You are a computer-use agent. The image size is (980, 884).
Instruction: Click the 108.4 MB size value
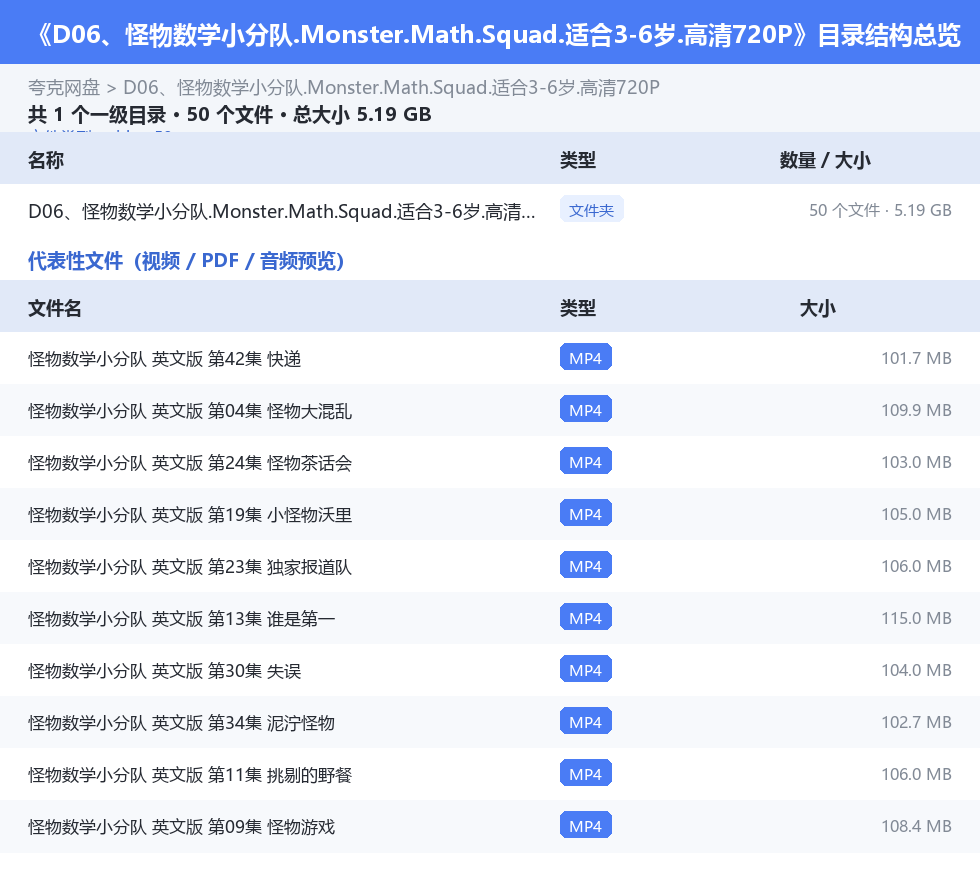point(916,825)
